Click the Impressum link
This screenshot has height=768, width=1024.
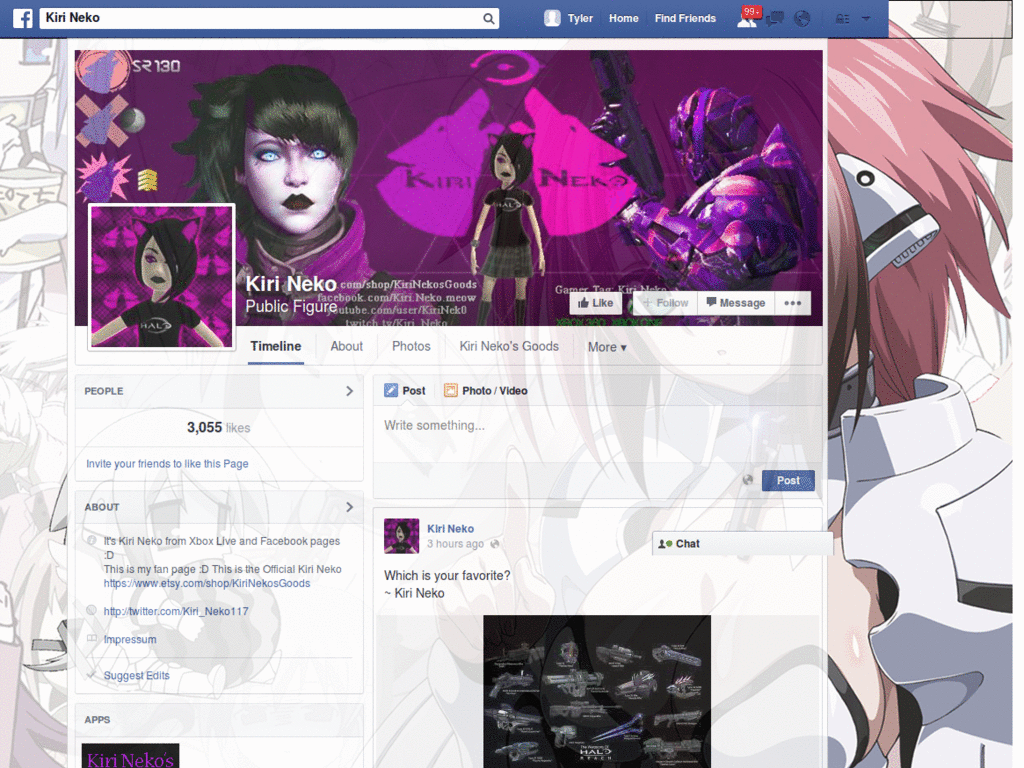(x=130, y=639)
